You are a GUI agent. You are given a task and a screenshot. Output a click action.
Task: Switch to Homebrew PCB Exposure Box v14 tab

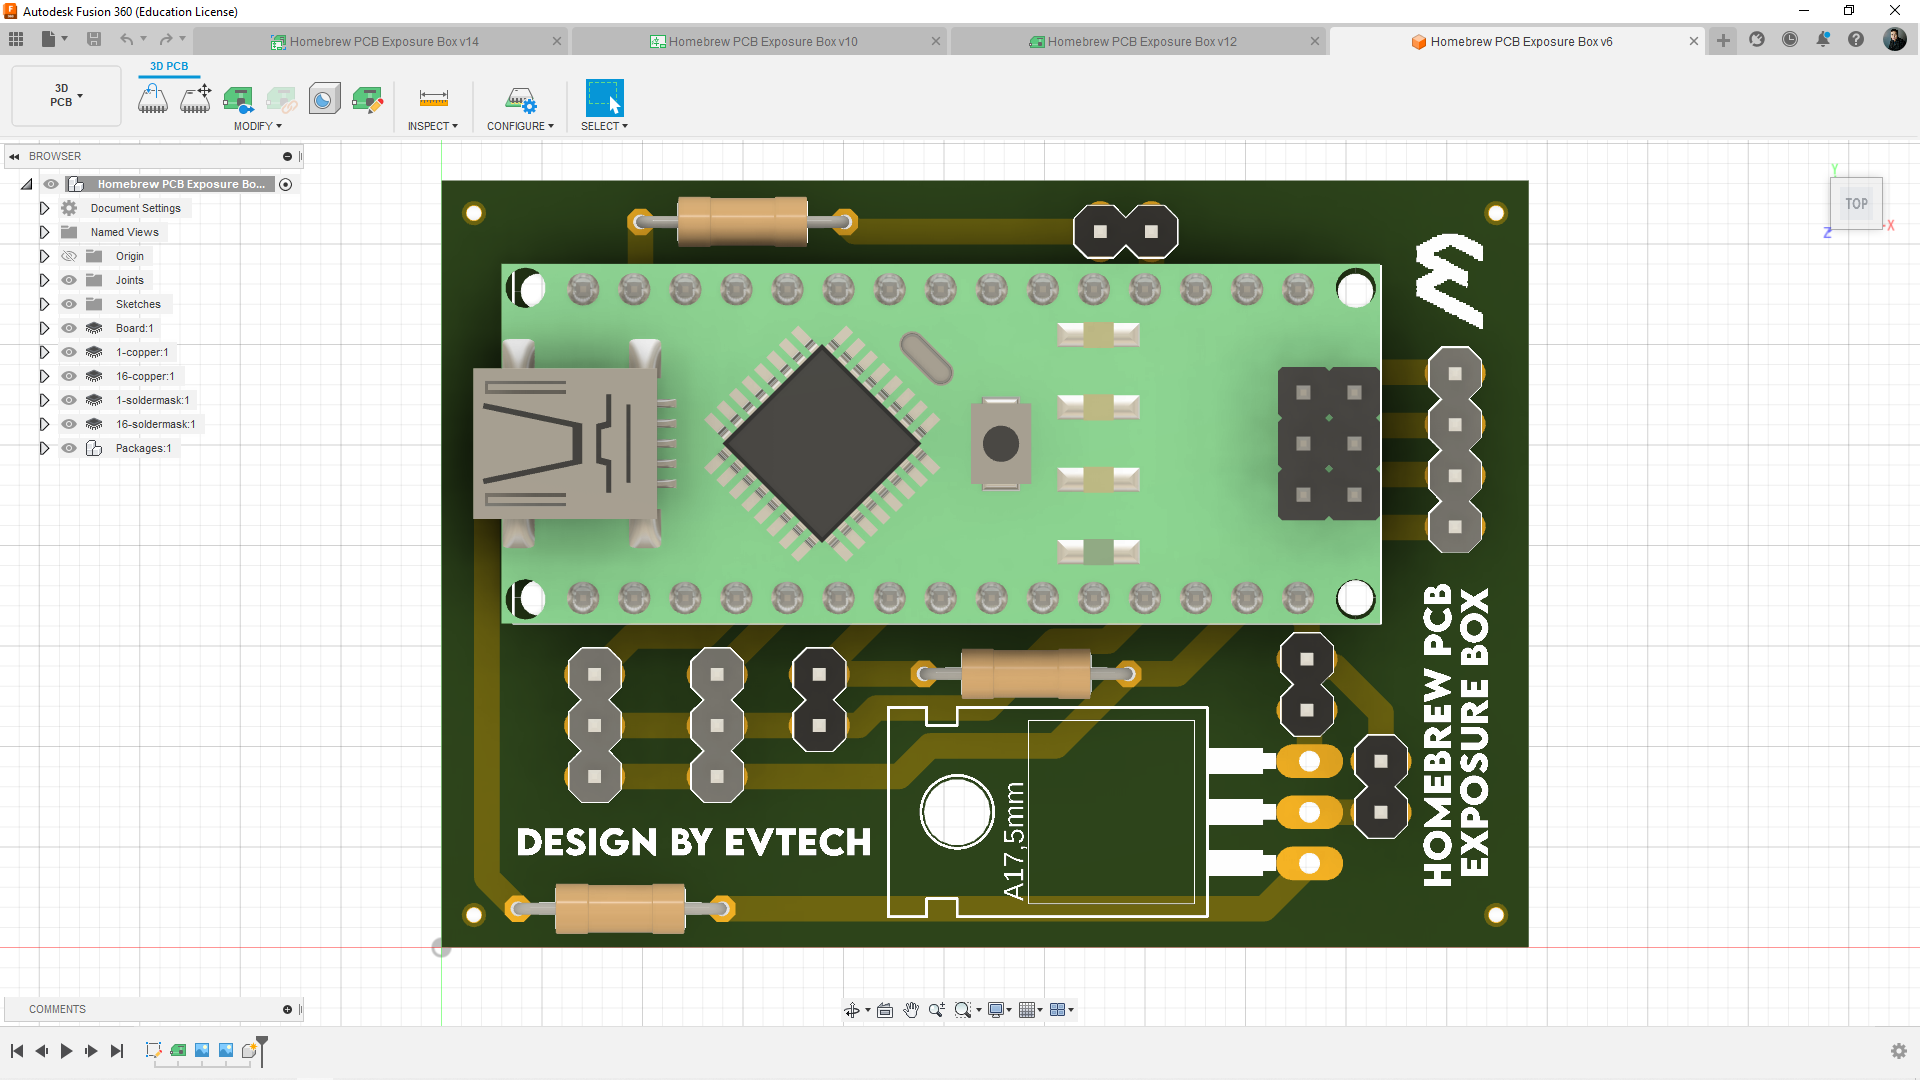click(x=383, y=41)
